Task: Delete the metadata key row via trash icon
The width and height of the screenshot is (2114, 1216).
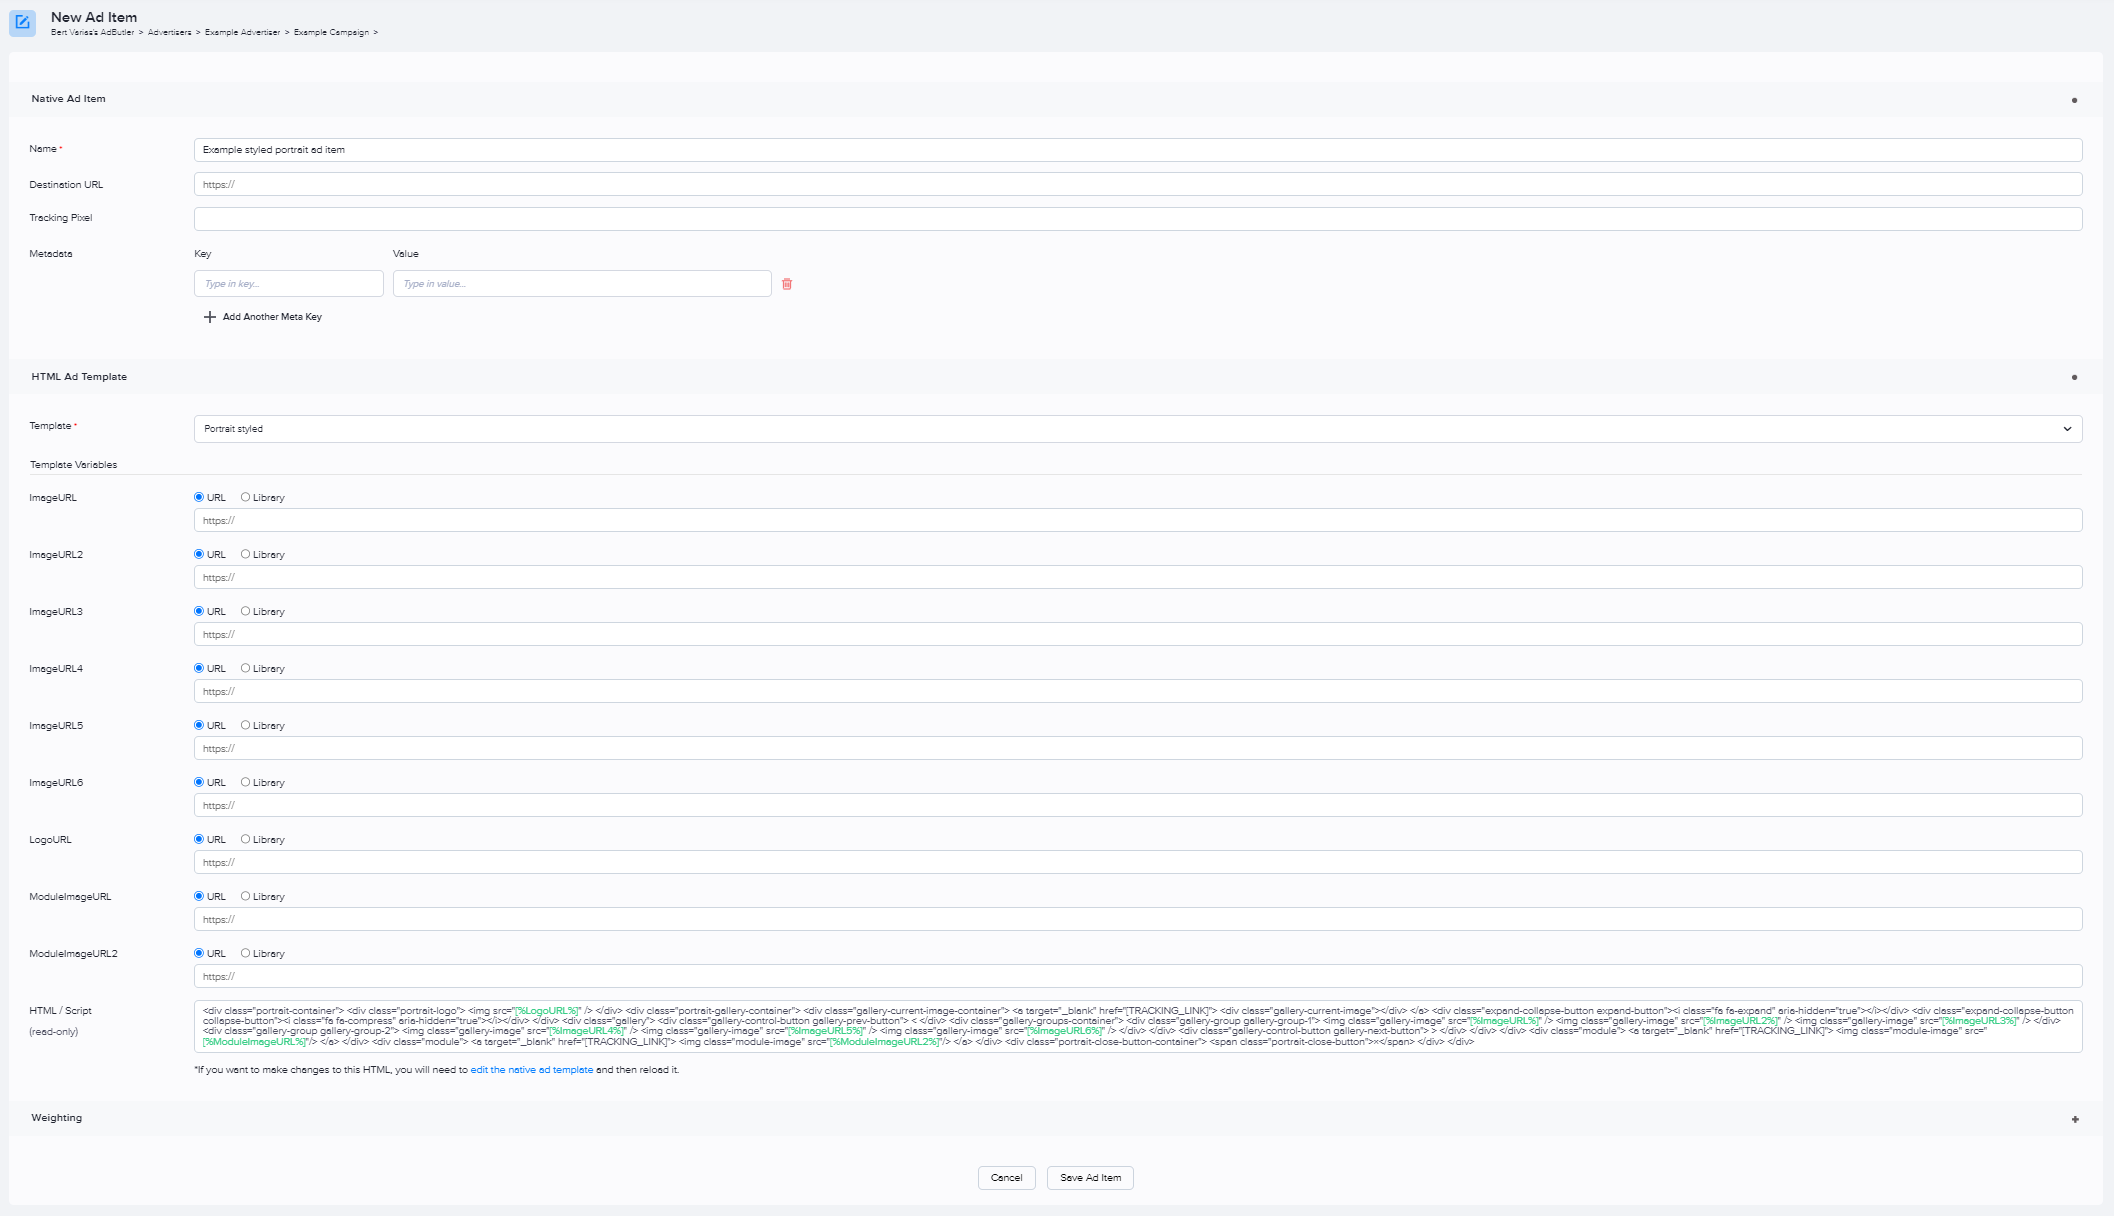Action: coord(787,284)
